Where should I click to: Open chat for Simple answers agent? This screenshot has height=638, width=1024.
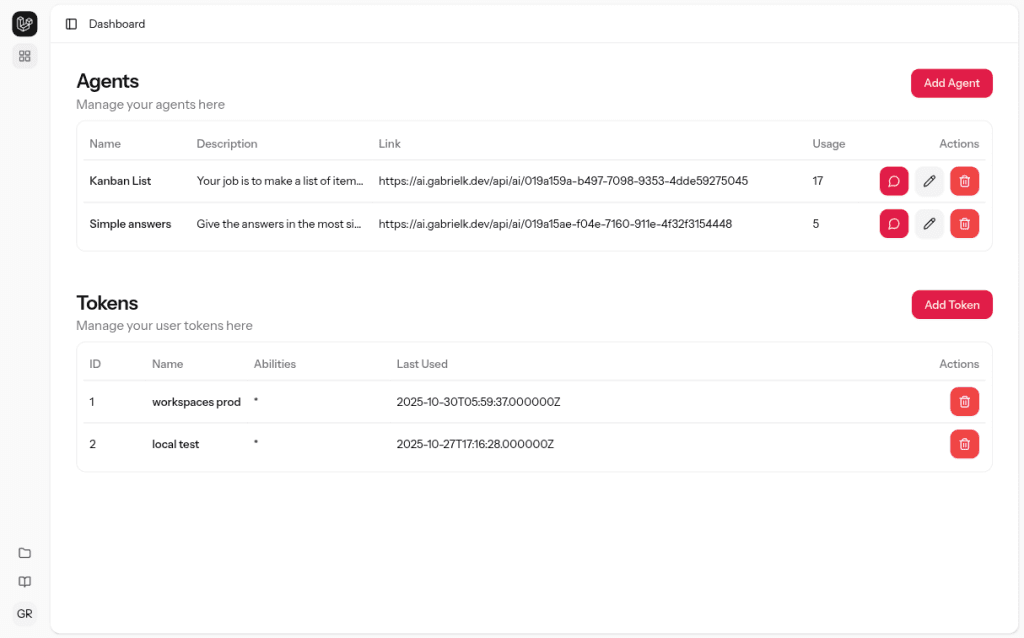tap(894, 224)
